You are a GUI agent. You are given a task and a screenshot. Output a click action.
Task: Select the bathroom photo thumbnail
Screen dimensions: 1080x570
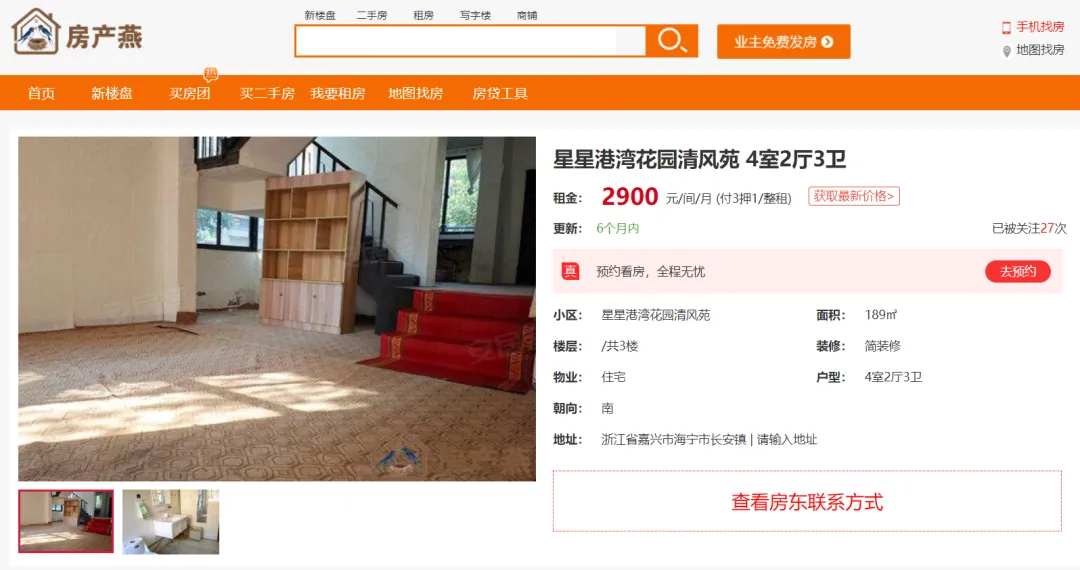[171, 521]
